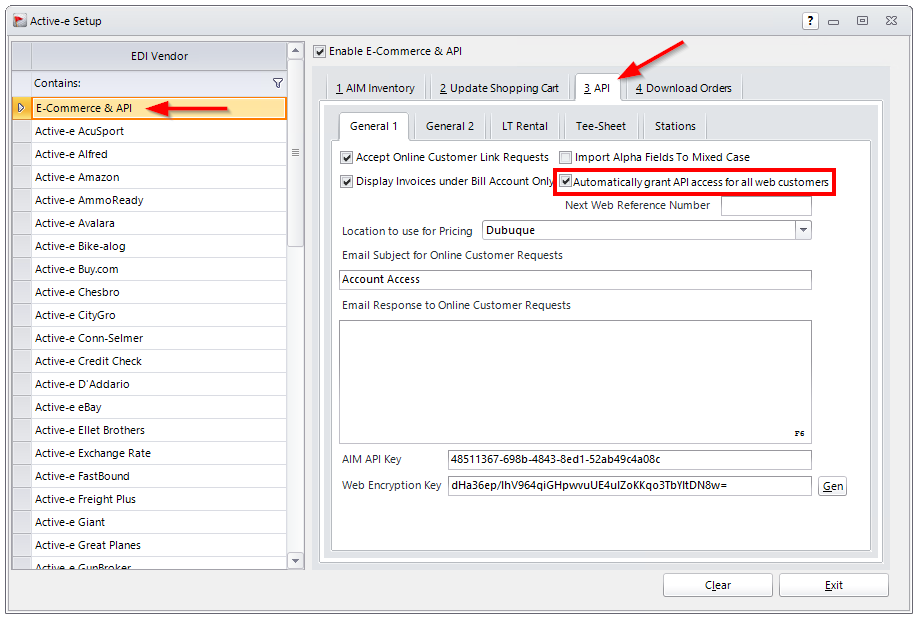Select Active-e D'Addario row
Screen dimensions: 917x620
coord(158,384)
